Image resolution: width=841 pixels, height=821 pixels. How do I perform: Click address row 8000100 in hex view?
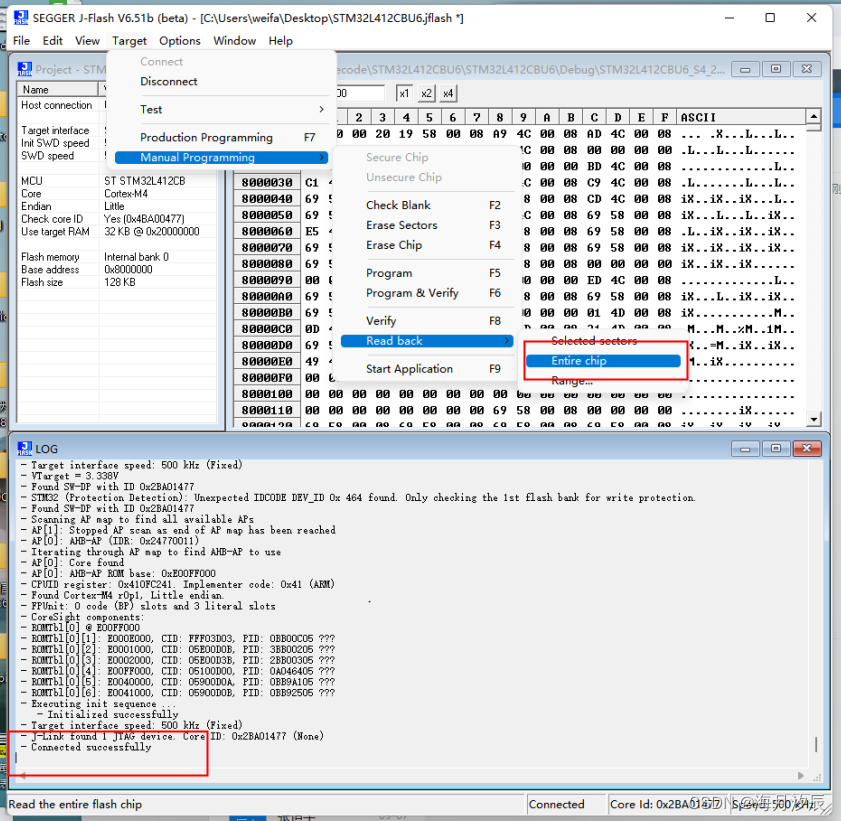(267, 394)
